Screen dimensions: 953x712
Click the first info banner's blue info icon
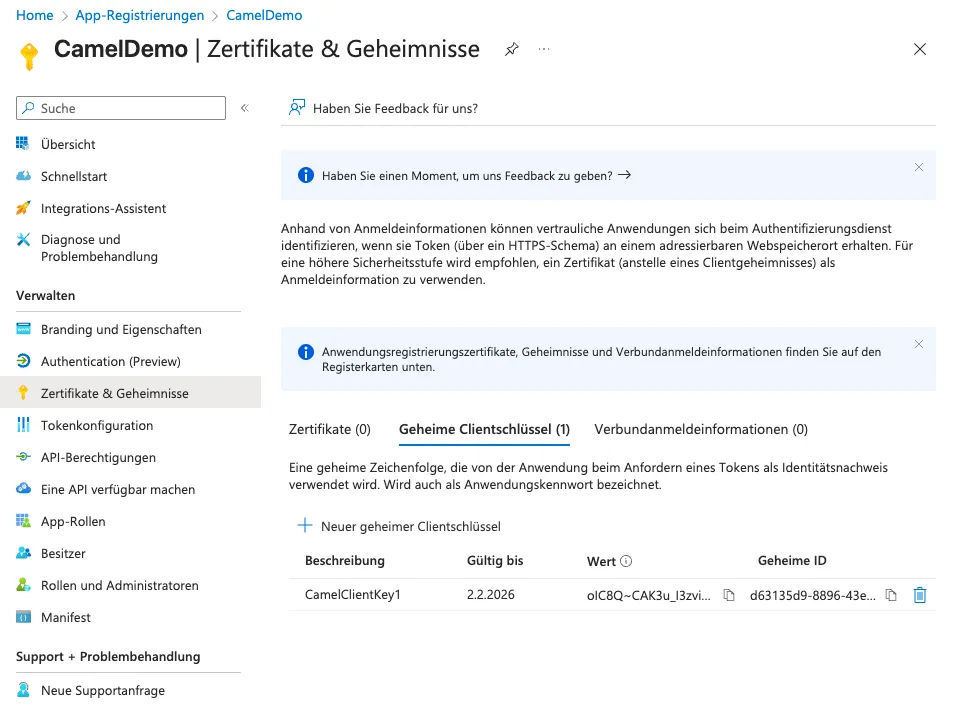[306, 175]
